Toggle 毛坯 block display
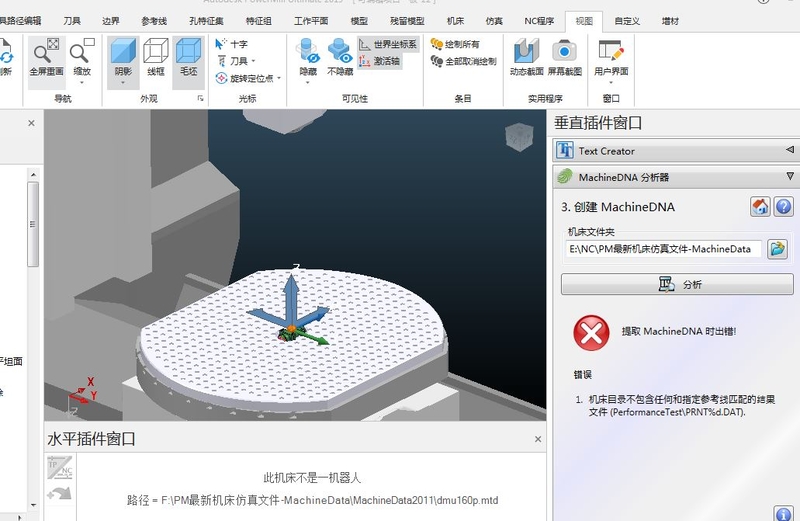 [188, 58]
